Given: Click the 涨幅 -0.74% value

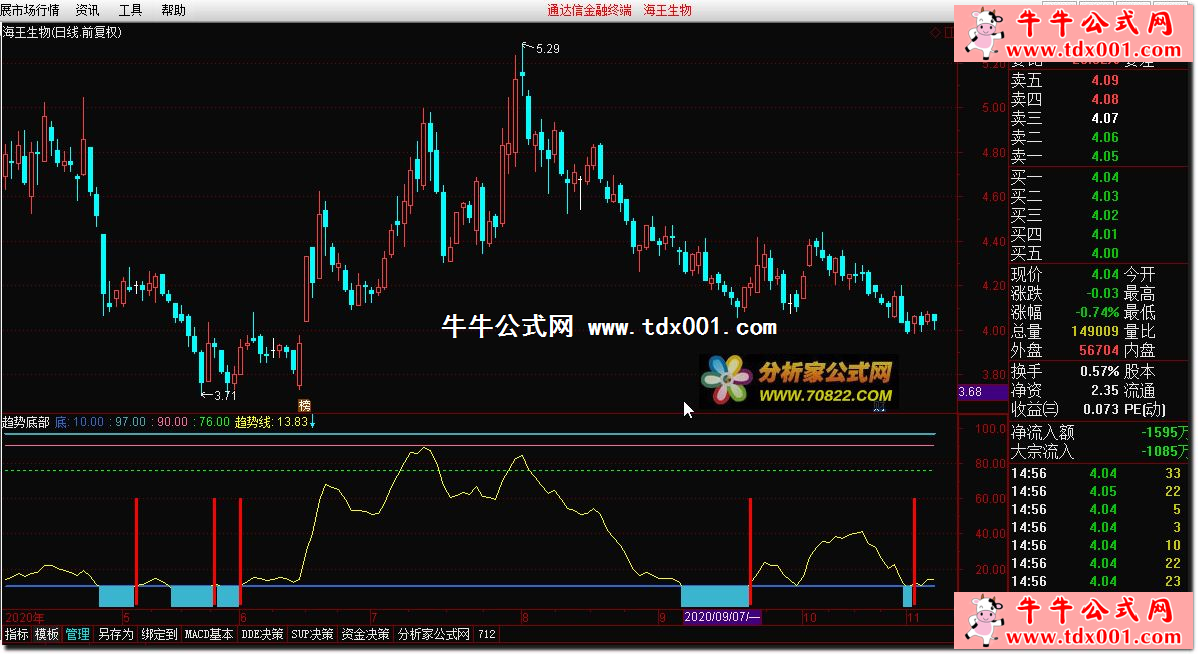Looking at the screenshot, I should pos(1097,312).
